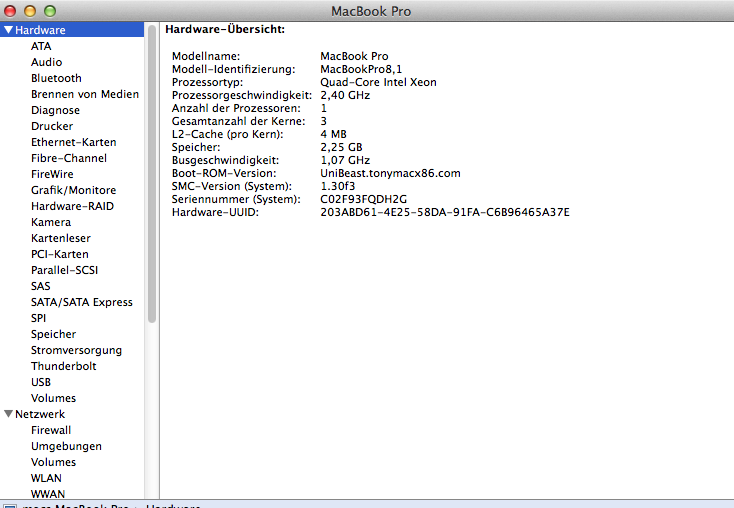
Task: Click the 2,25 GB Speicher value
Action: click(x=341, y=147)
